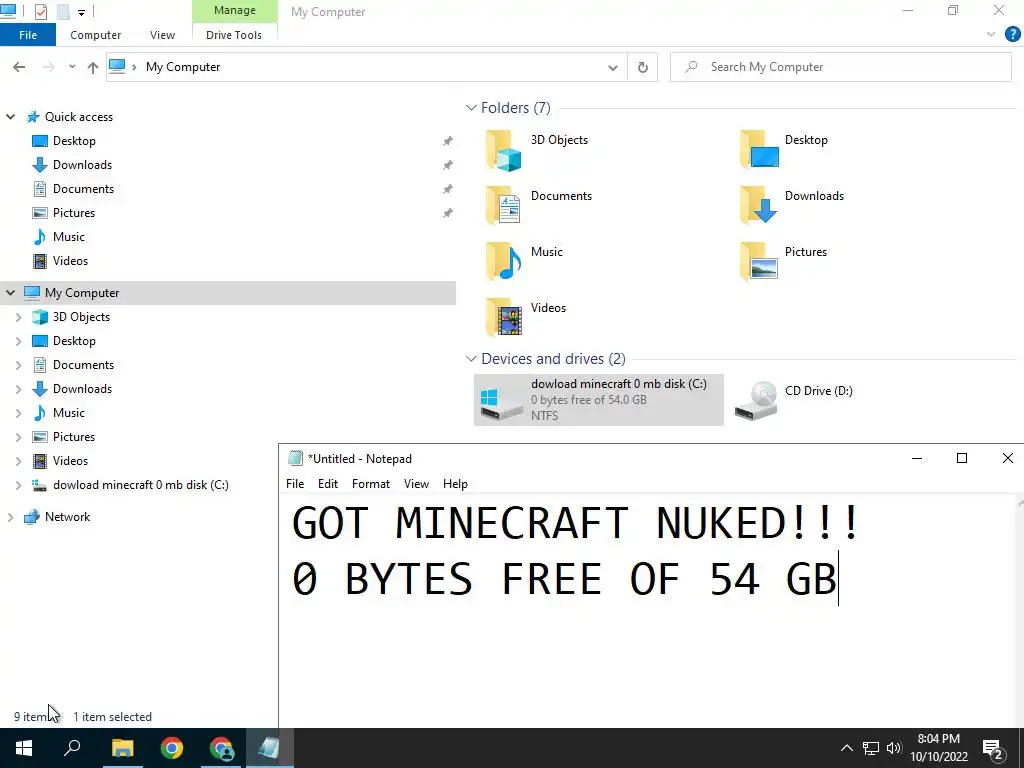Open the 3D Objects folder icon
The image size is (1024, 768).
504,150
